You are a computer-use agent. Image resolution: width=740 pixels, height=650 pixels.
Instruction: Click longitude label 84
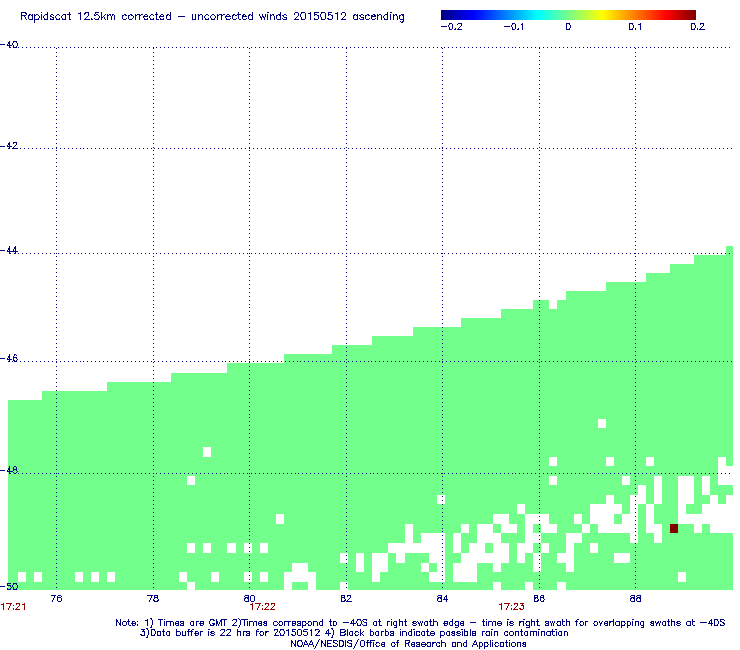[442, 599]
